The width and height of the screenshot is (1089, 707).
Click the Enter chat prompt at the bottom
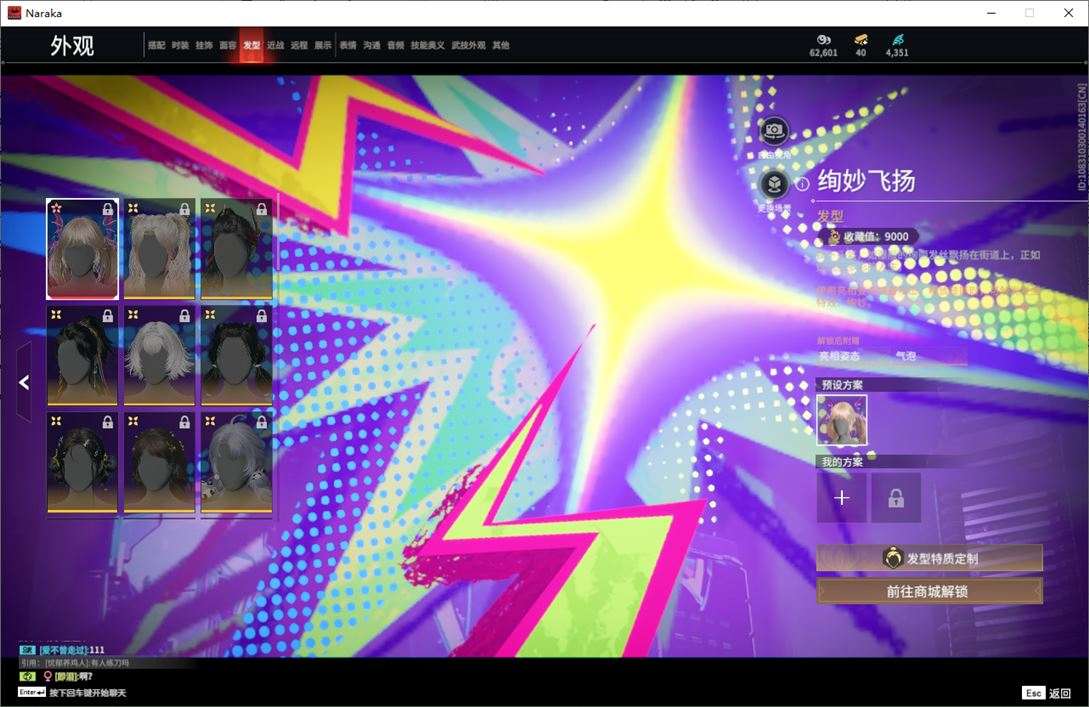pos(72,692)
